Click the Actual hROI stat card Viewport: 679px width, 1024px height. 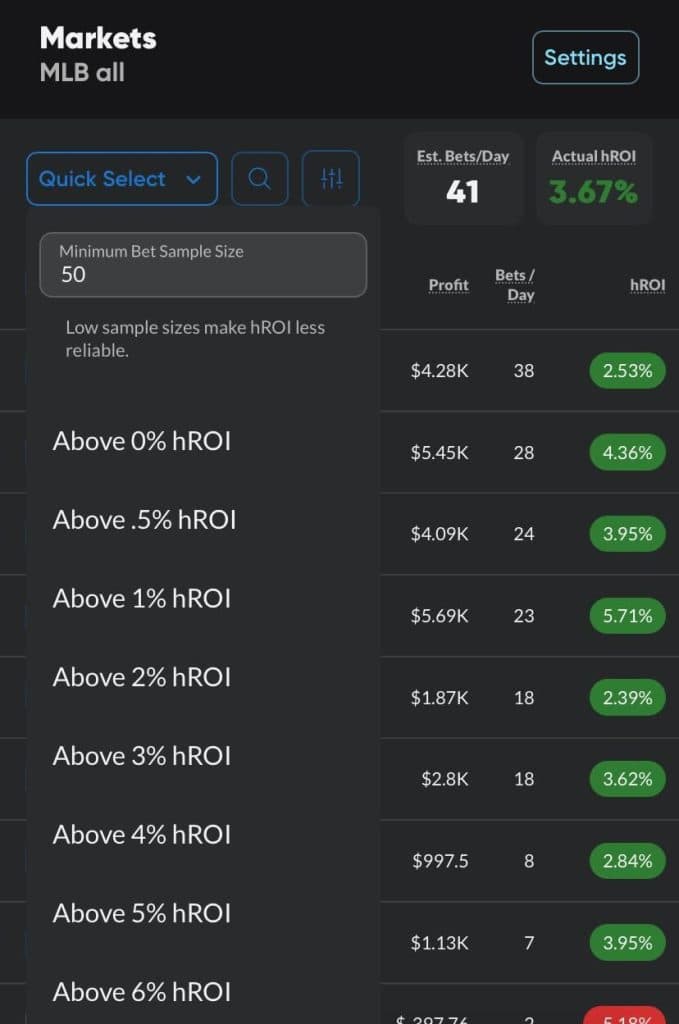[594, 177]
